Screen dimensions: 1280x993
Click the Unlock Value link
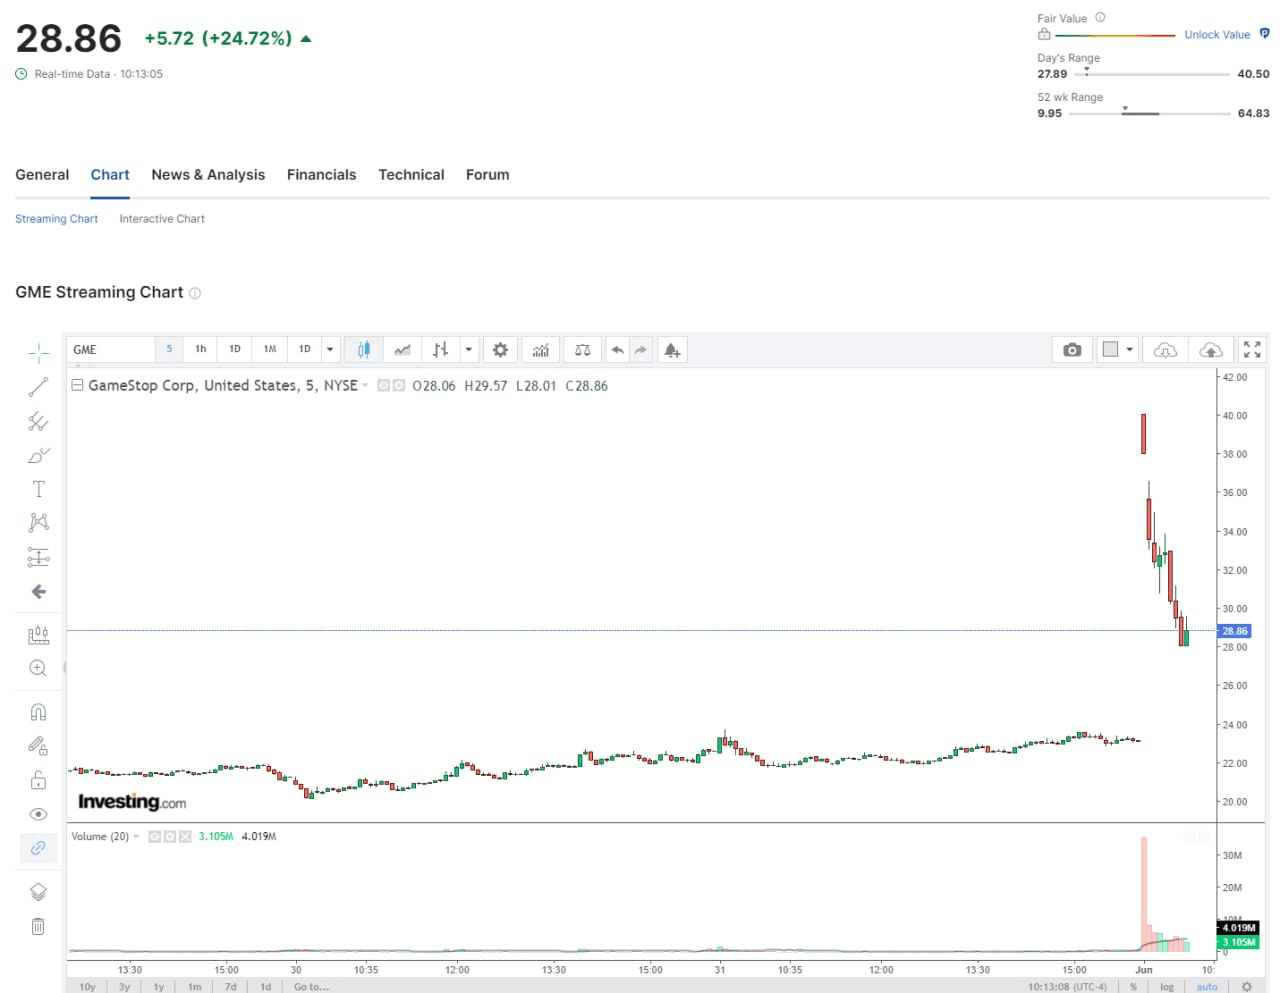pyautogui.click(x=1217, y=34)
